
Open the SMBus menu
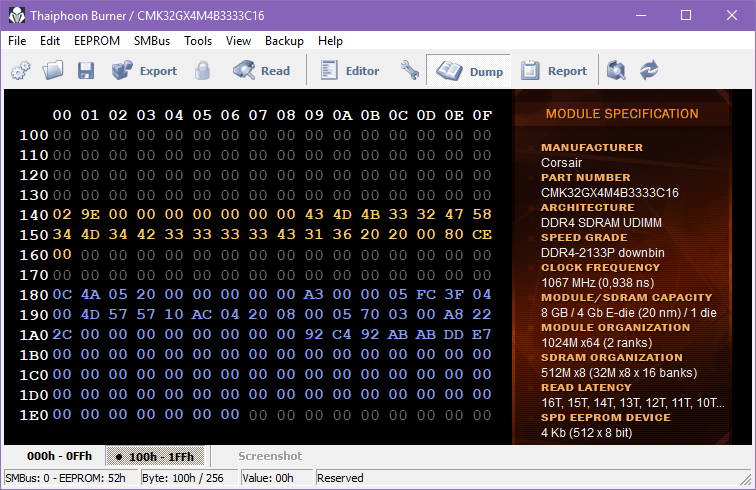[152, 41]
